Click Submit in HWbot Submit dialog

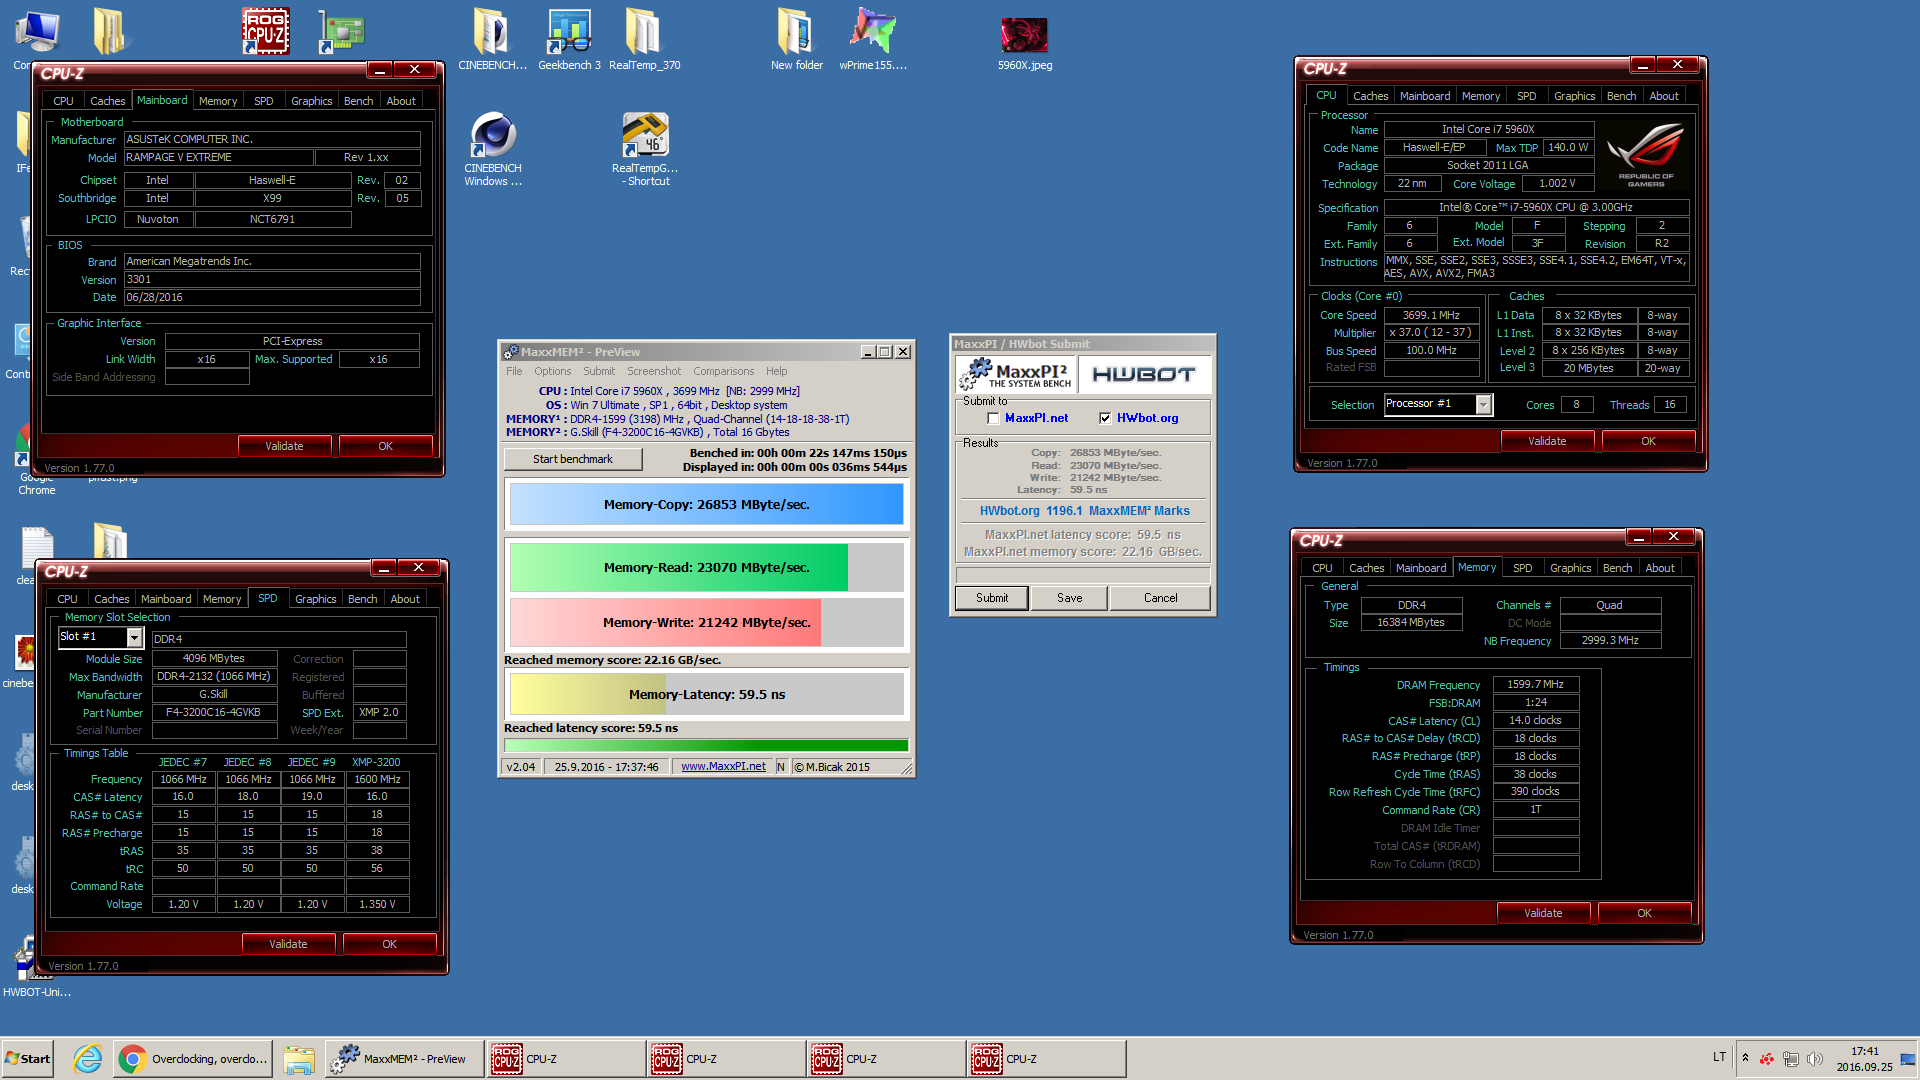992,598
